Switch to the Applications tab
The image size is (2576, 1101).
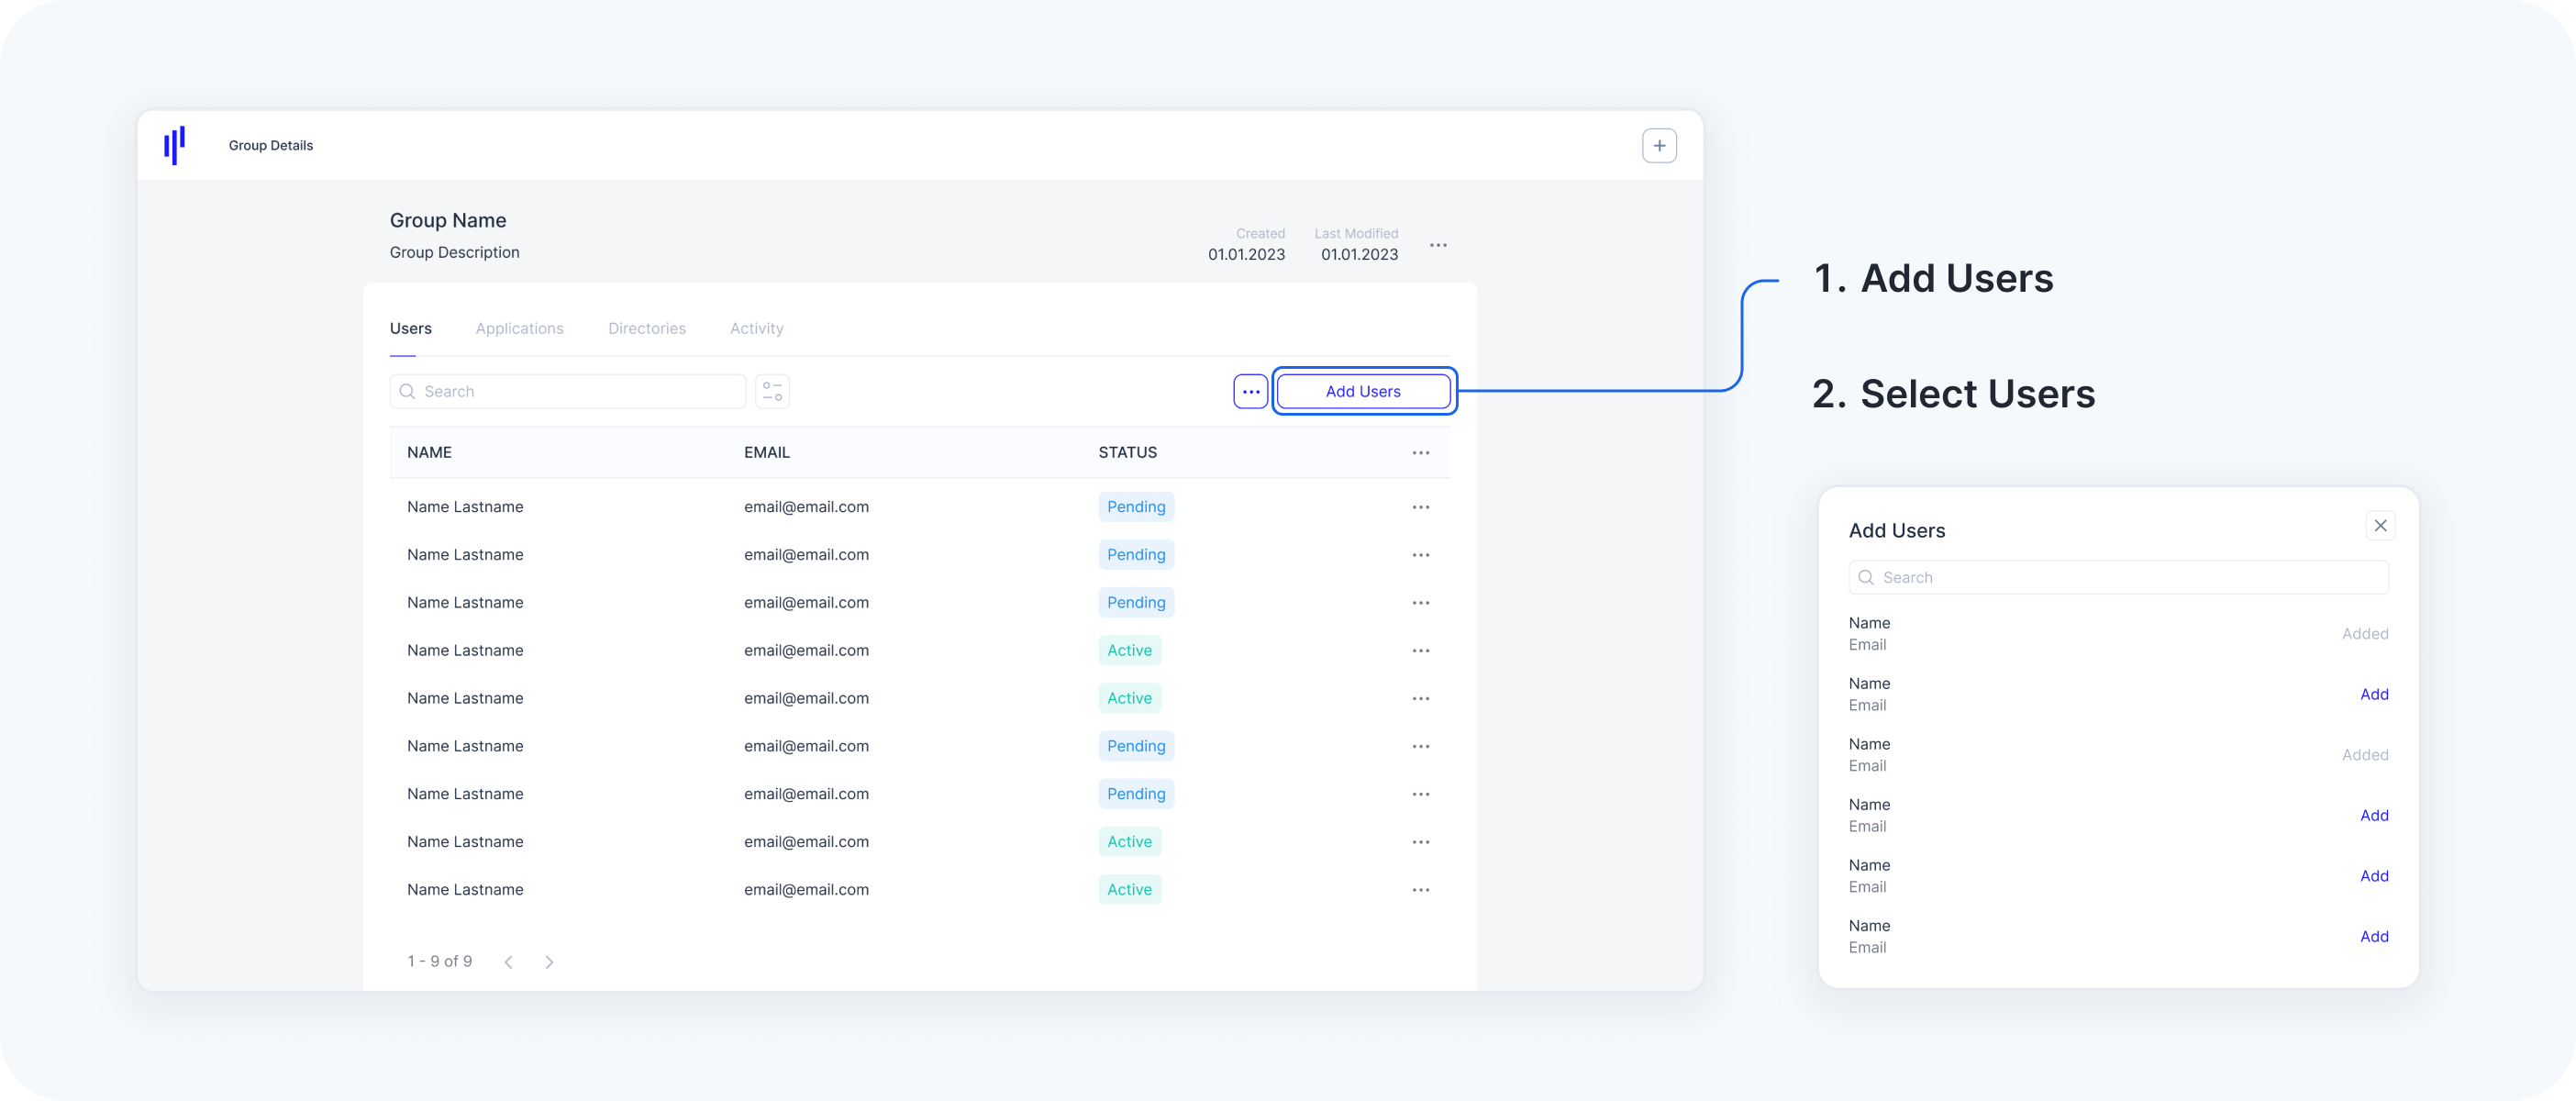519,329
